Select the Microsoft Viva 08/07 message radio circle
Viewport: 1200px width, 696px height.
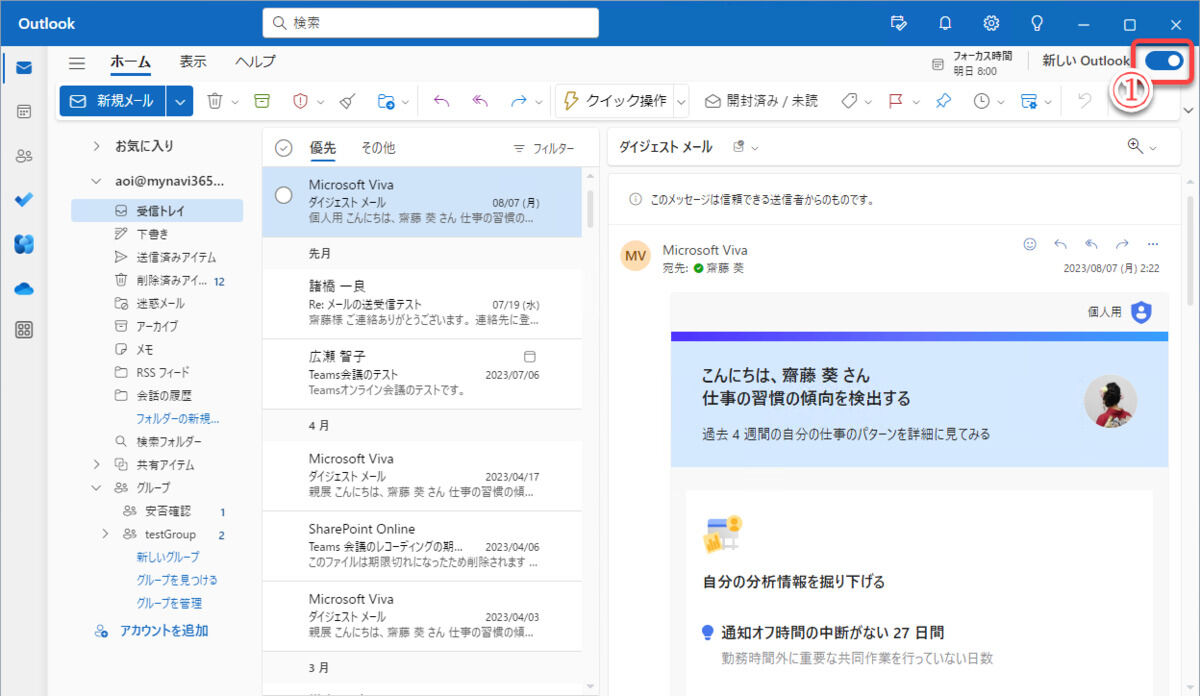tap(283, 195)
